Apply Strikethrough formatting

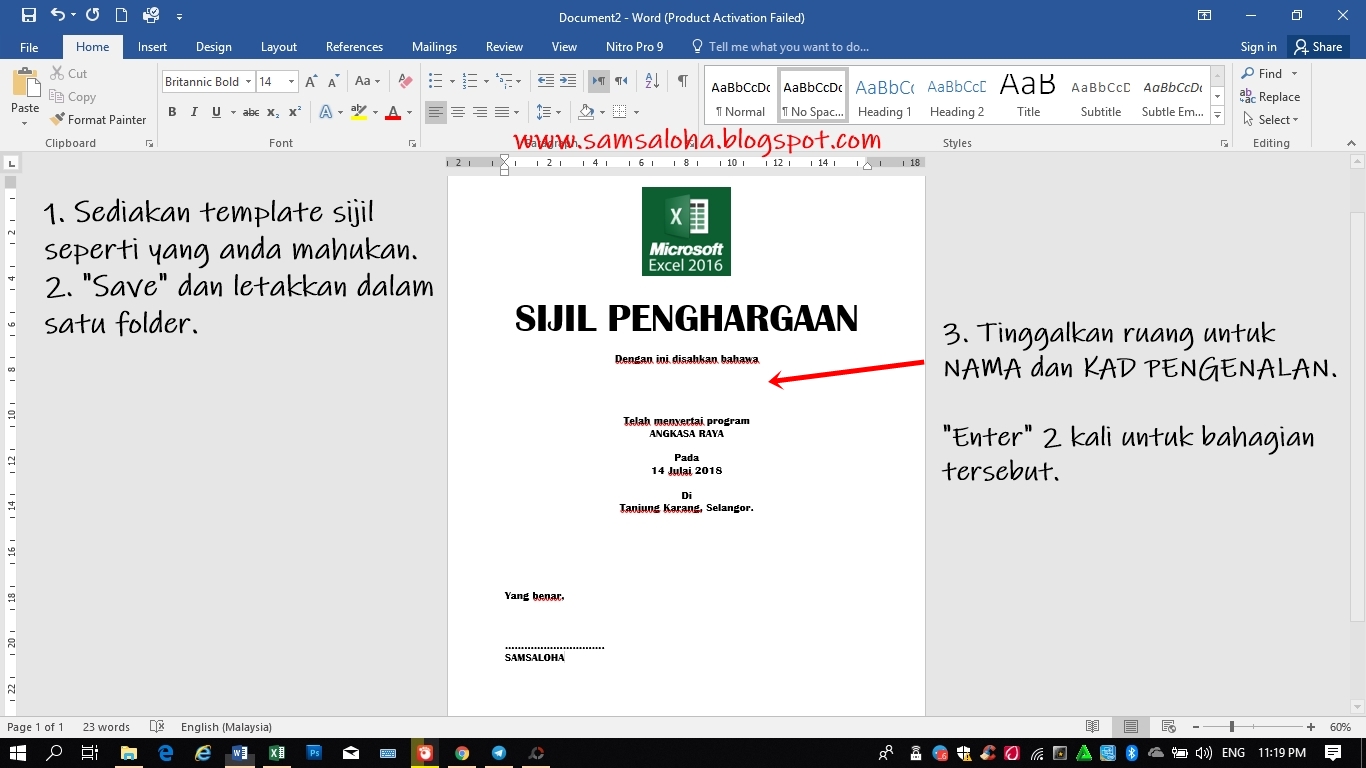pos(252,112)
